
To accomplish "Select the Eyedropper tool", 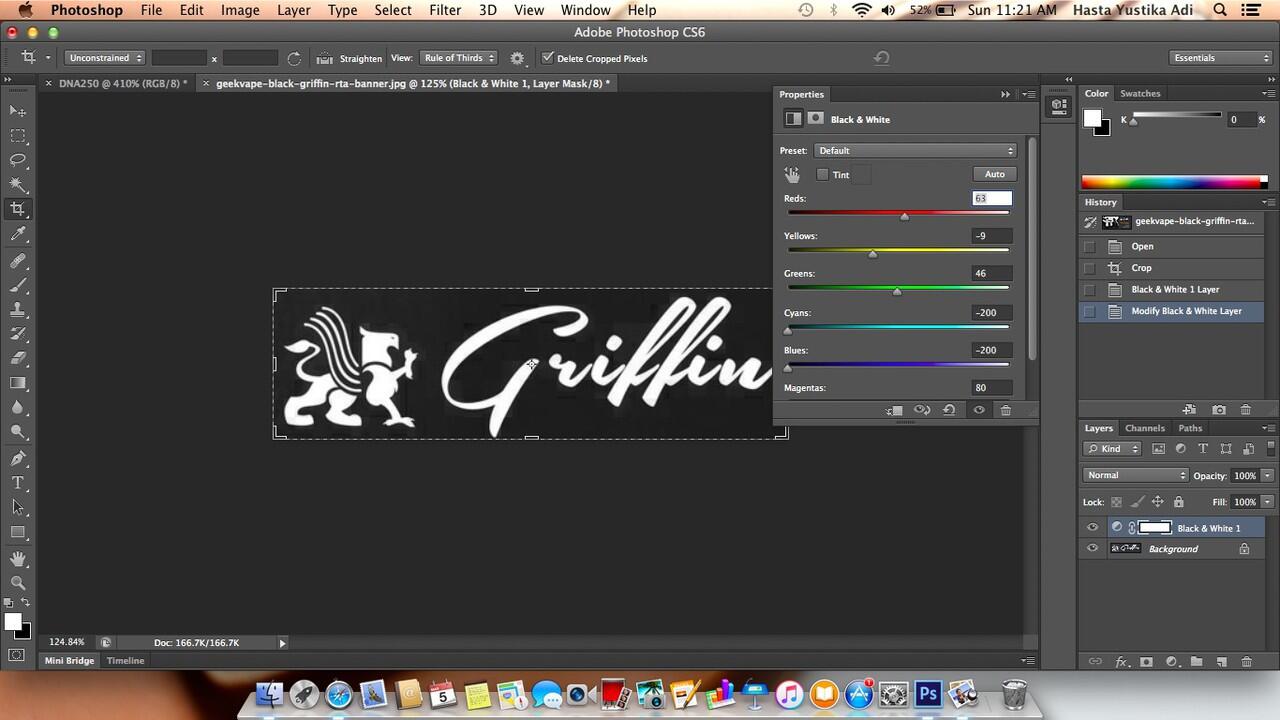I will coord(18,235).
